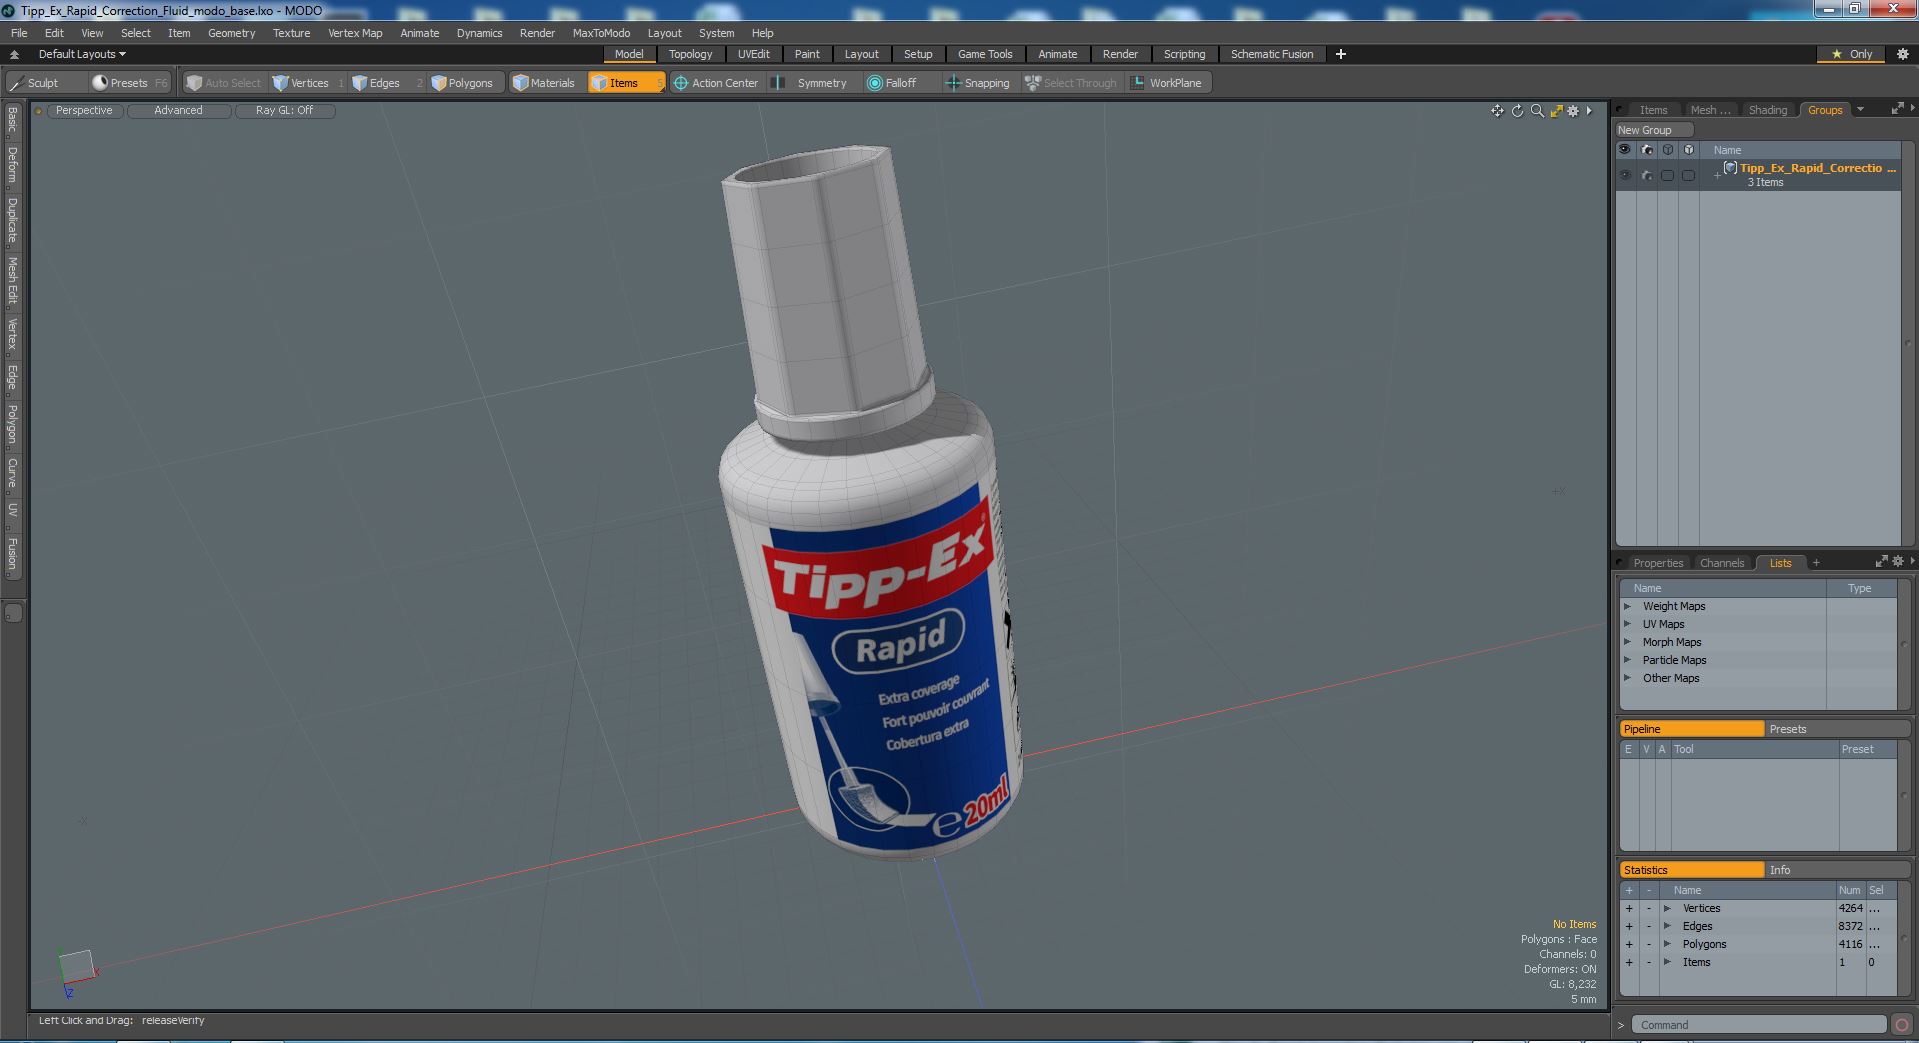Screen dimensions: 1919x1043
Task: Expand Morph Maps list
Action: 1627,642
